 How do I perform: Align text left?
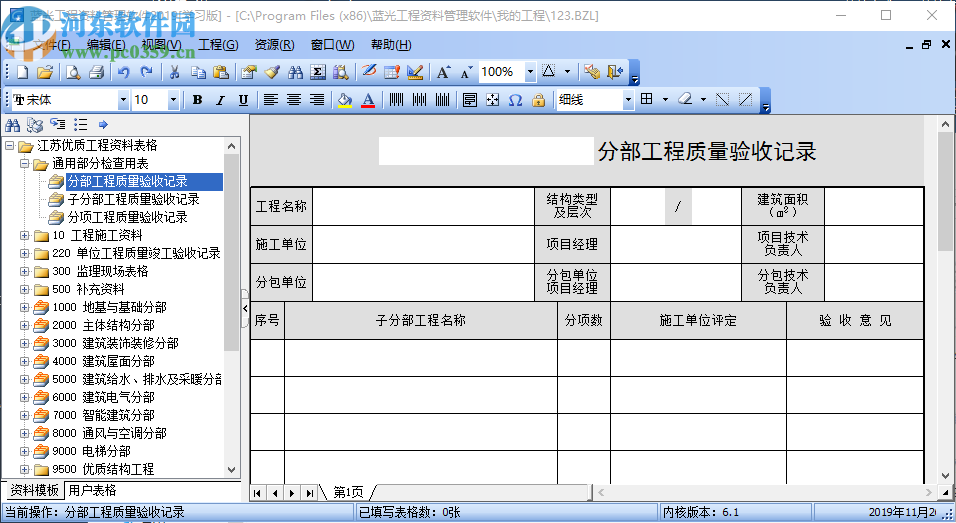coord(271,100)
